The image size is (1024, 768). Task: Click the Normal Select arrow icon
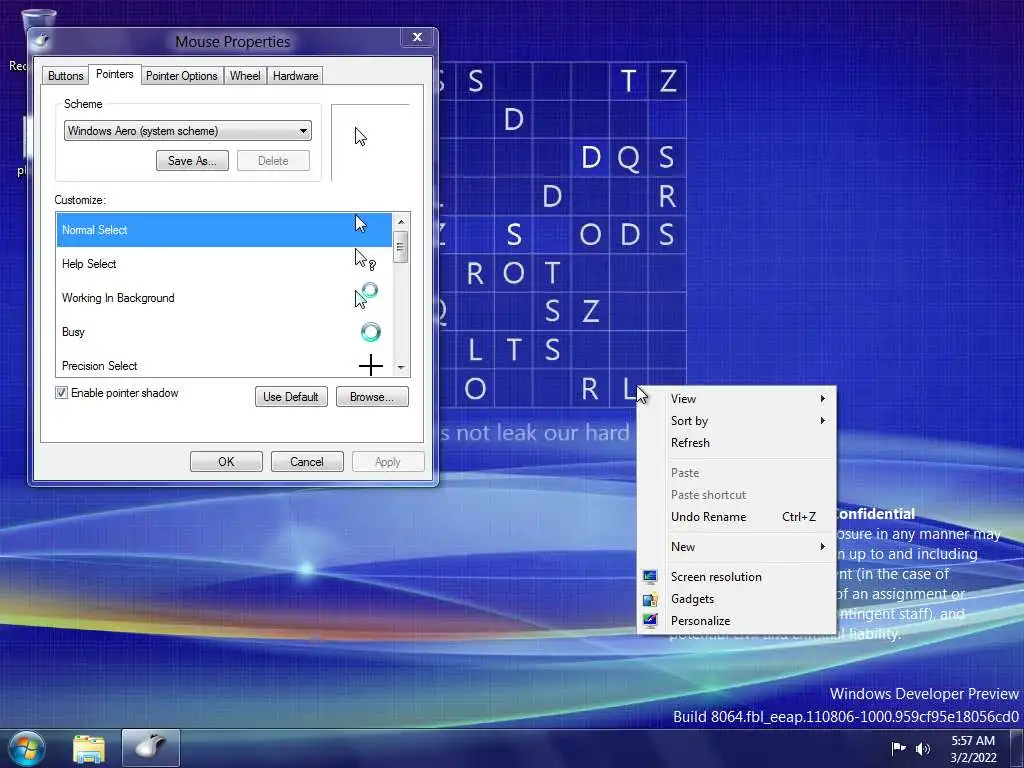[x=360, y=224]
